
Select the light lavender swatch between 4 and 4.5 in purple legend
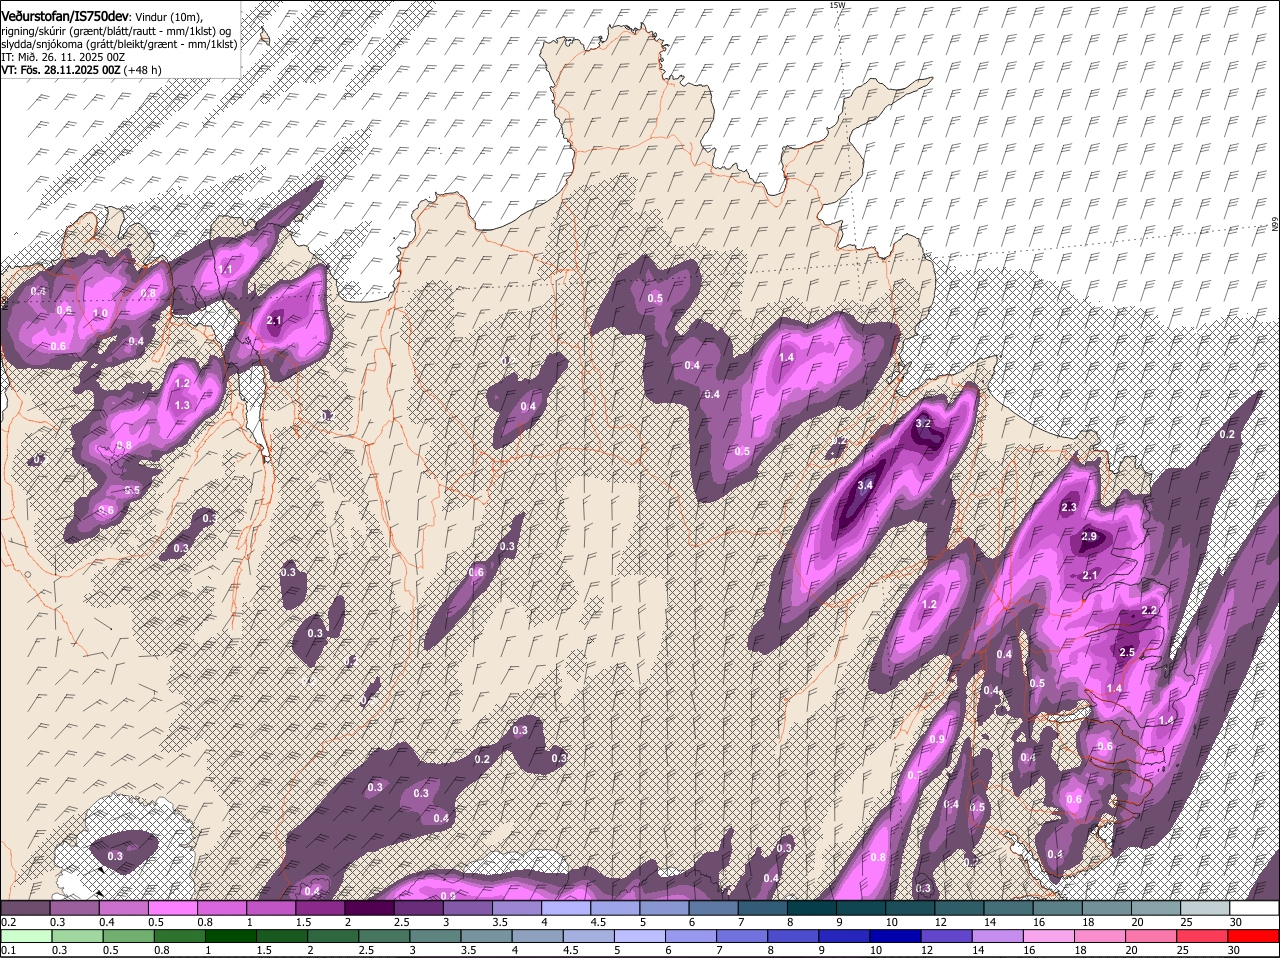[567, 908]
